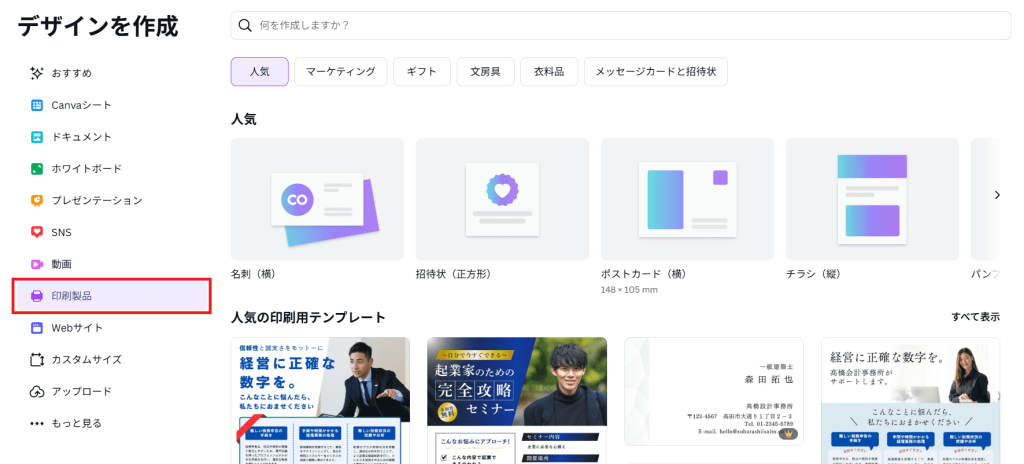Open the ポストカード（横） thumbnail card
1024x464 pixels.
(688, 199)
